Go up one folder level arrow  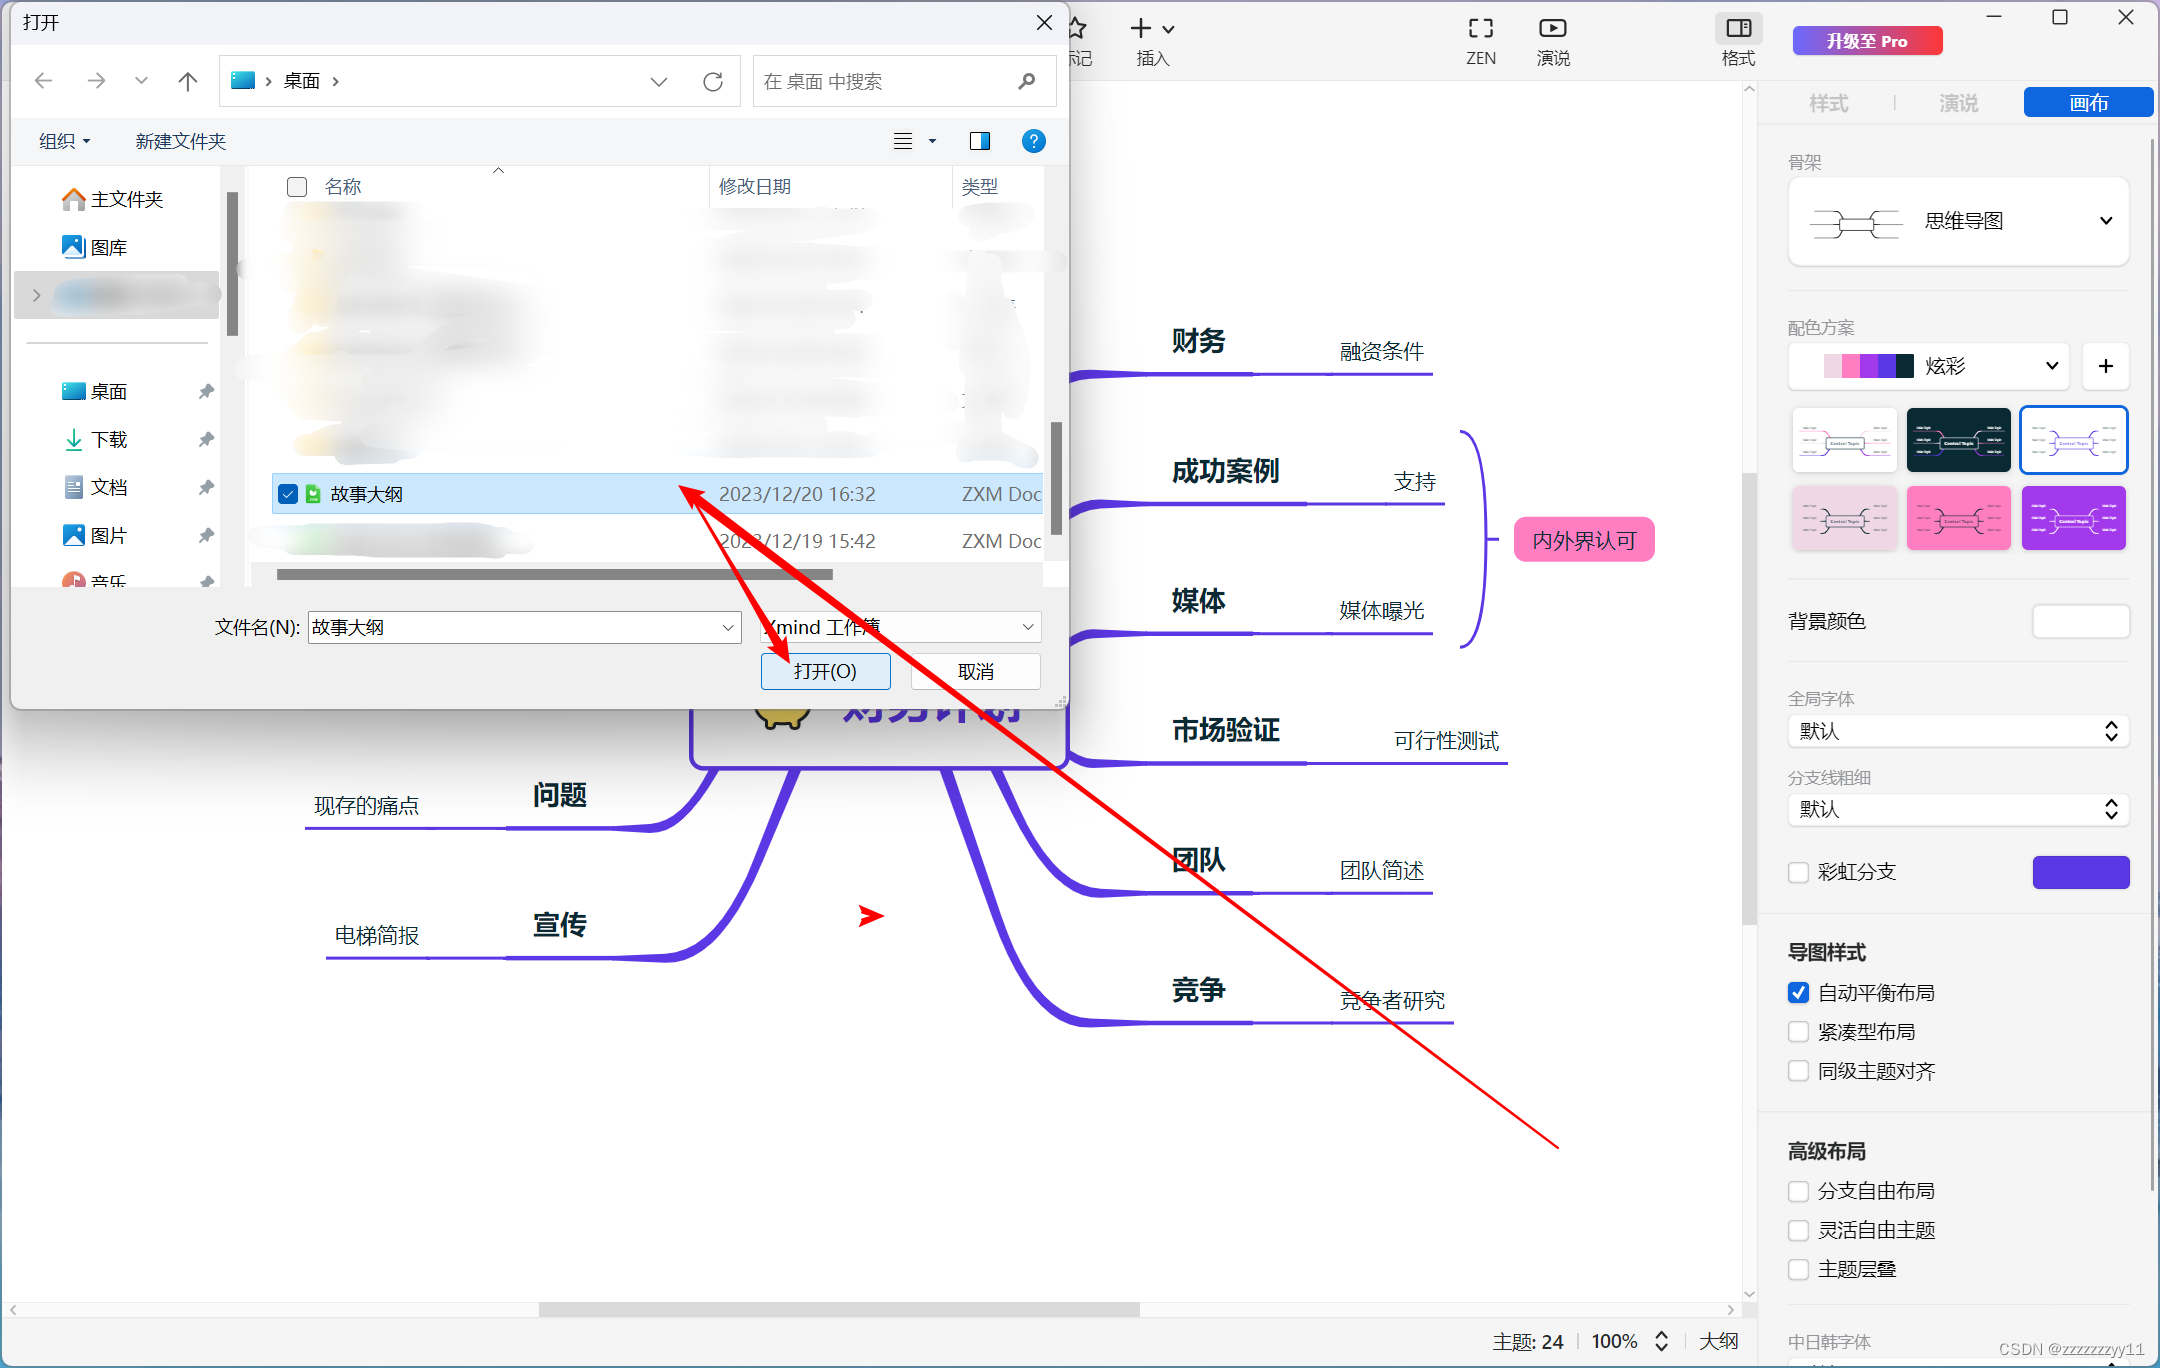[x=187, y=82]
